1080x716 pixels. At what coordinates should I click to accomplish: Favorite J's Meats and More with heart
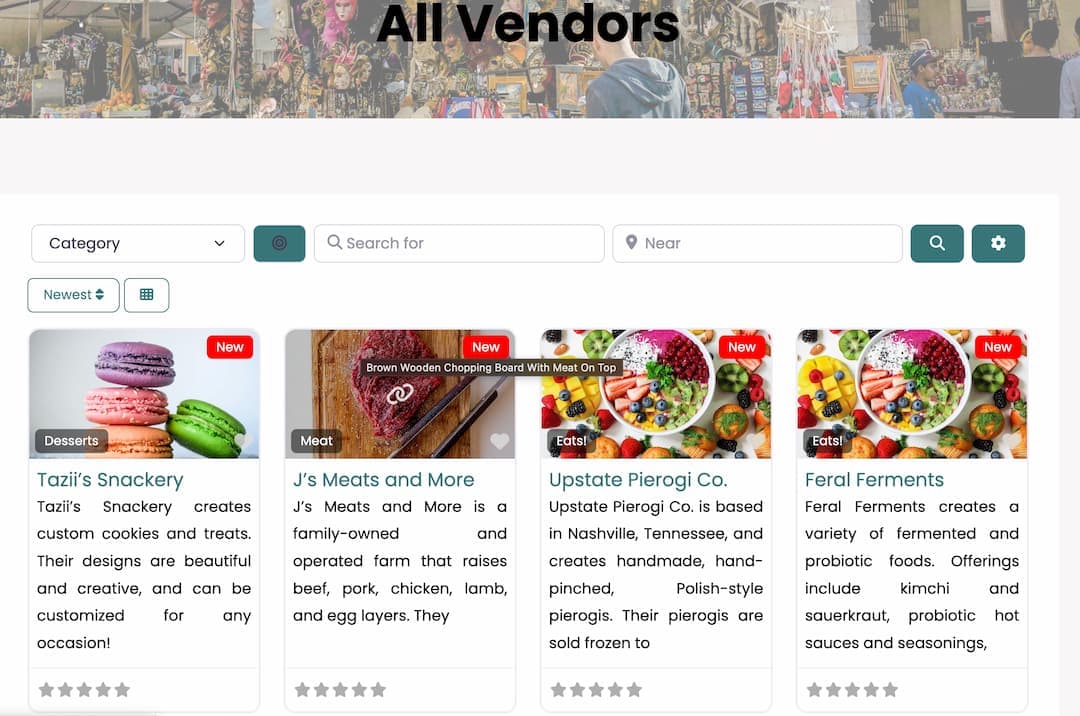pyautogui.click(x=499, y=441)
